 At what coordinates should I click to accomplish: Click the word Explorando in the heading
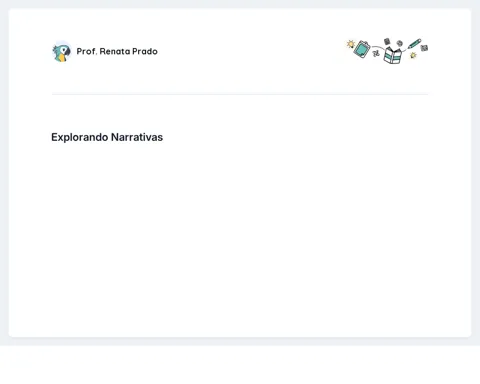pyautogui.click(x=79, y=137)
